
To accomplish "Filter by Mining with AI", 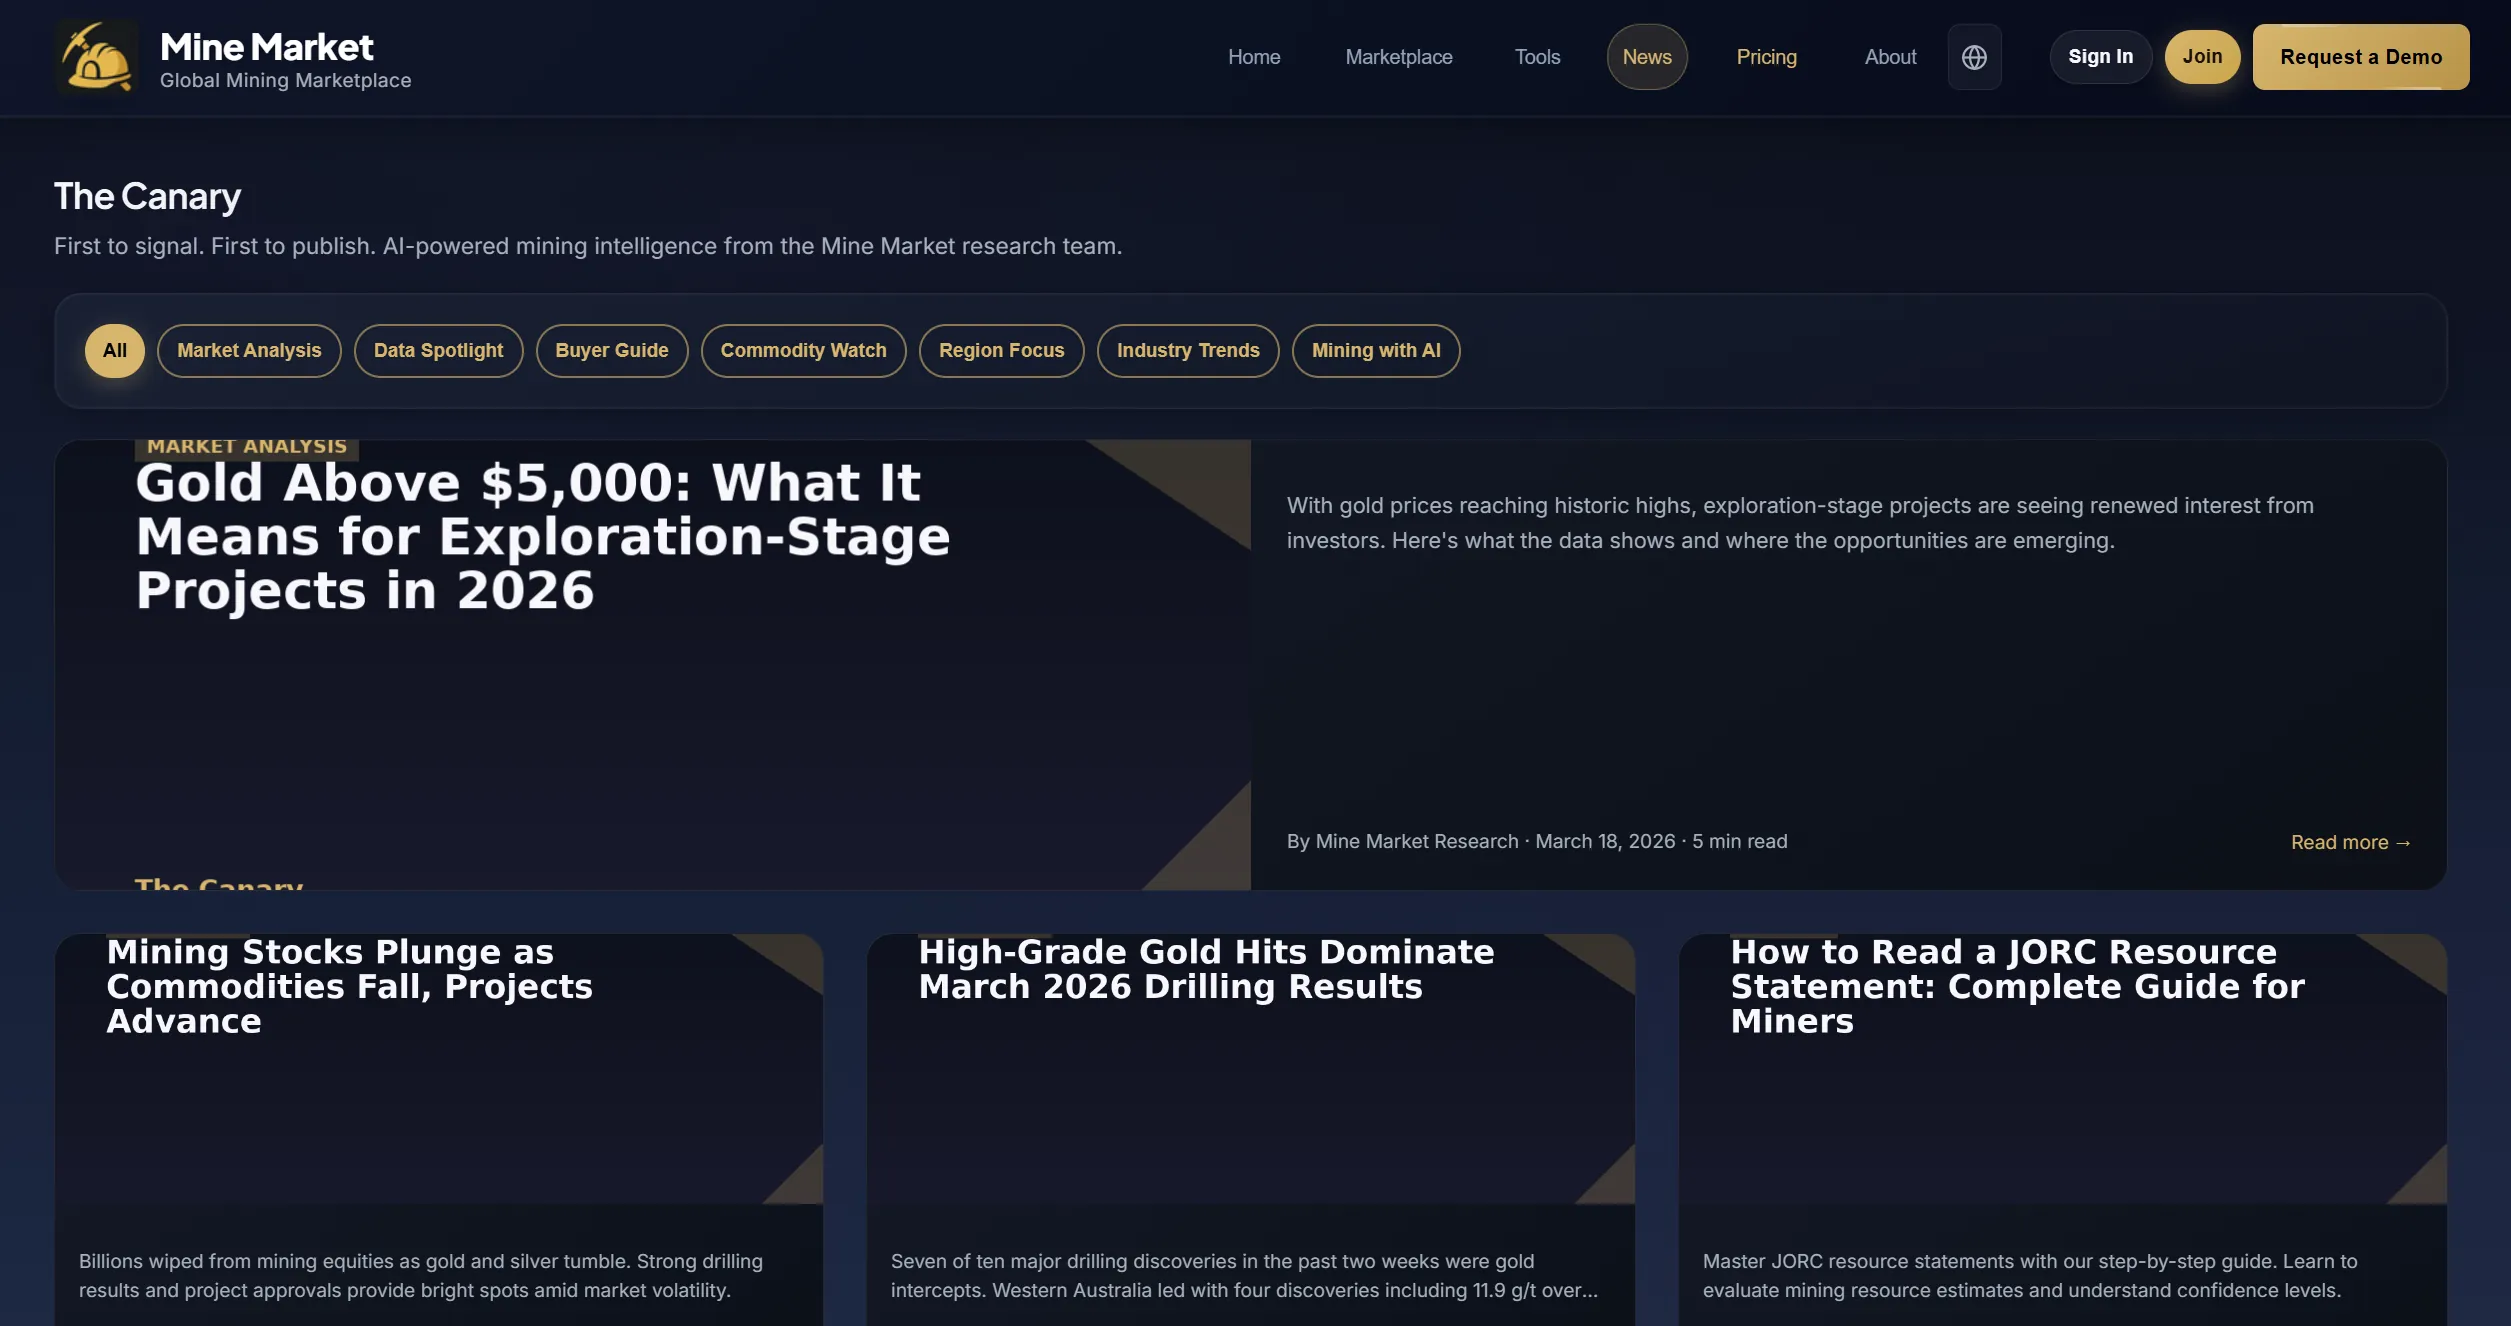I will [1375, 351].
